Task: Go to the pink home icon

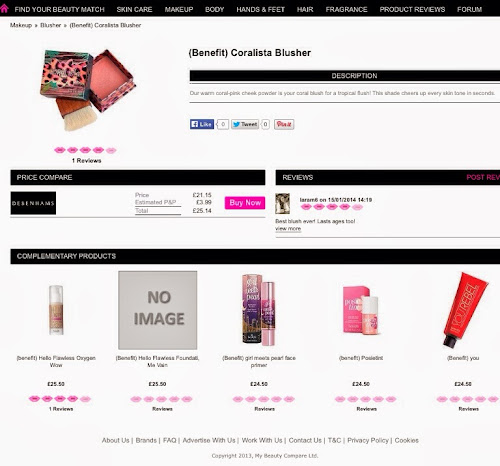Action: click(4, 8)
